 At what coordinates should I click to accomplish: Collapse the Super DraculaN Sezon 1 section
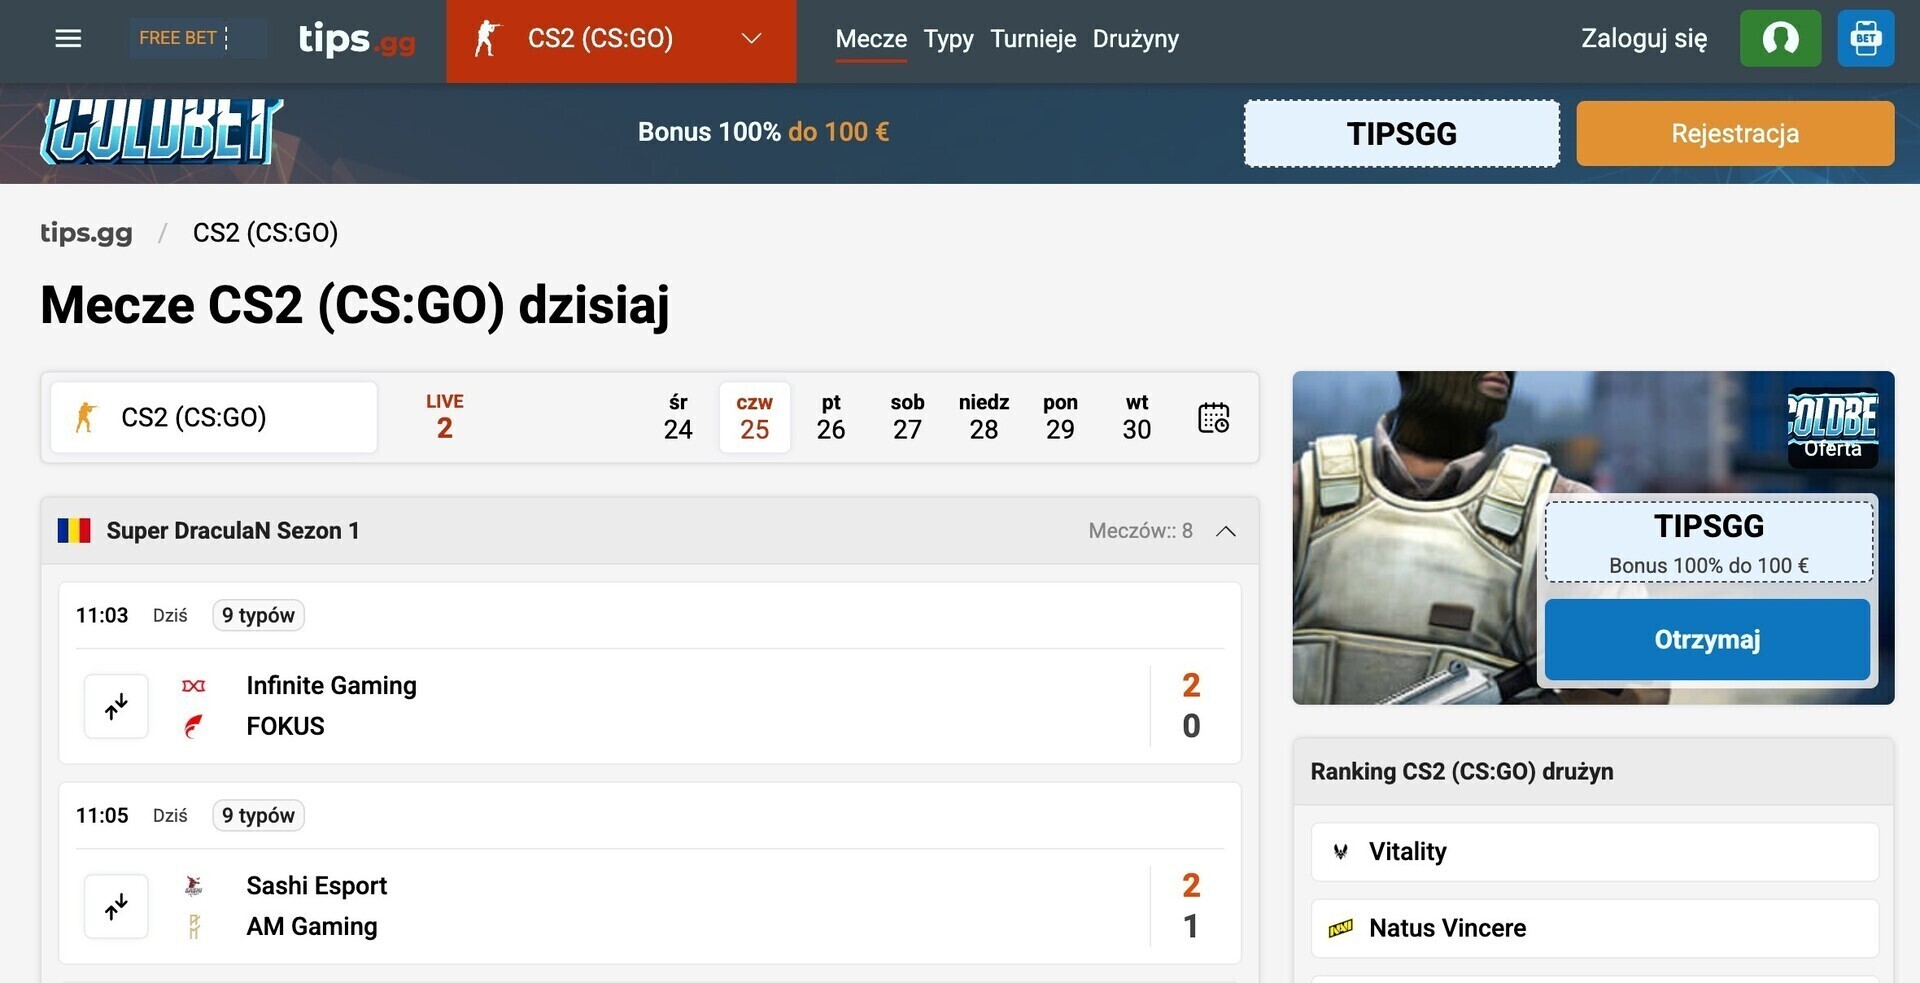pyautogui.click(x=1226, y=531)
